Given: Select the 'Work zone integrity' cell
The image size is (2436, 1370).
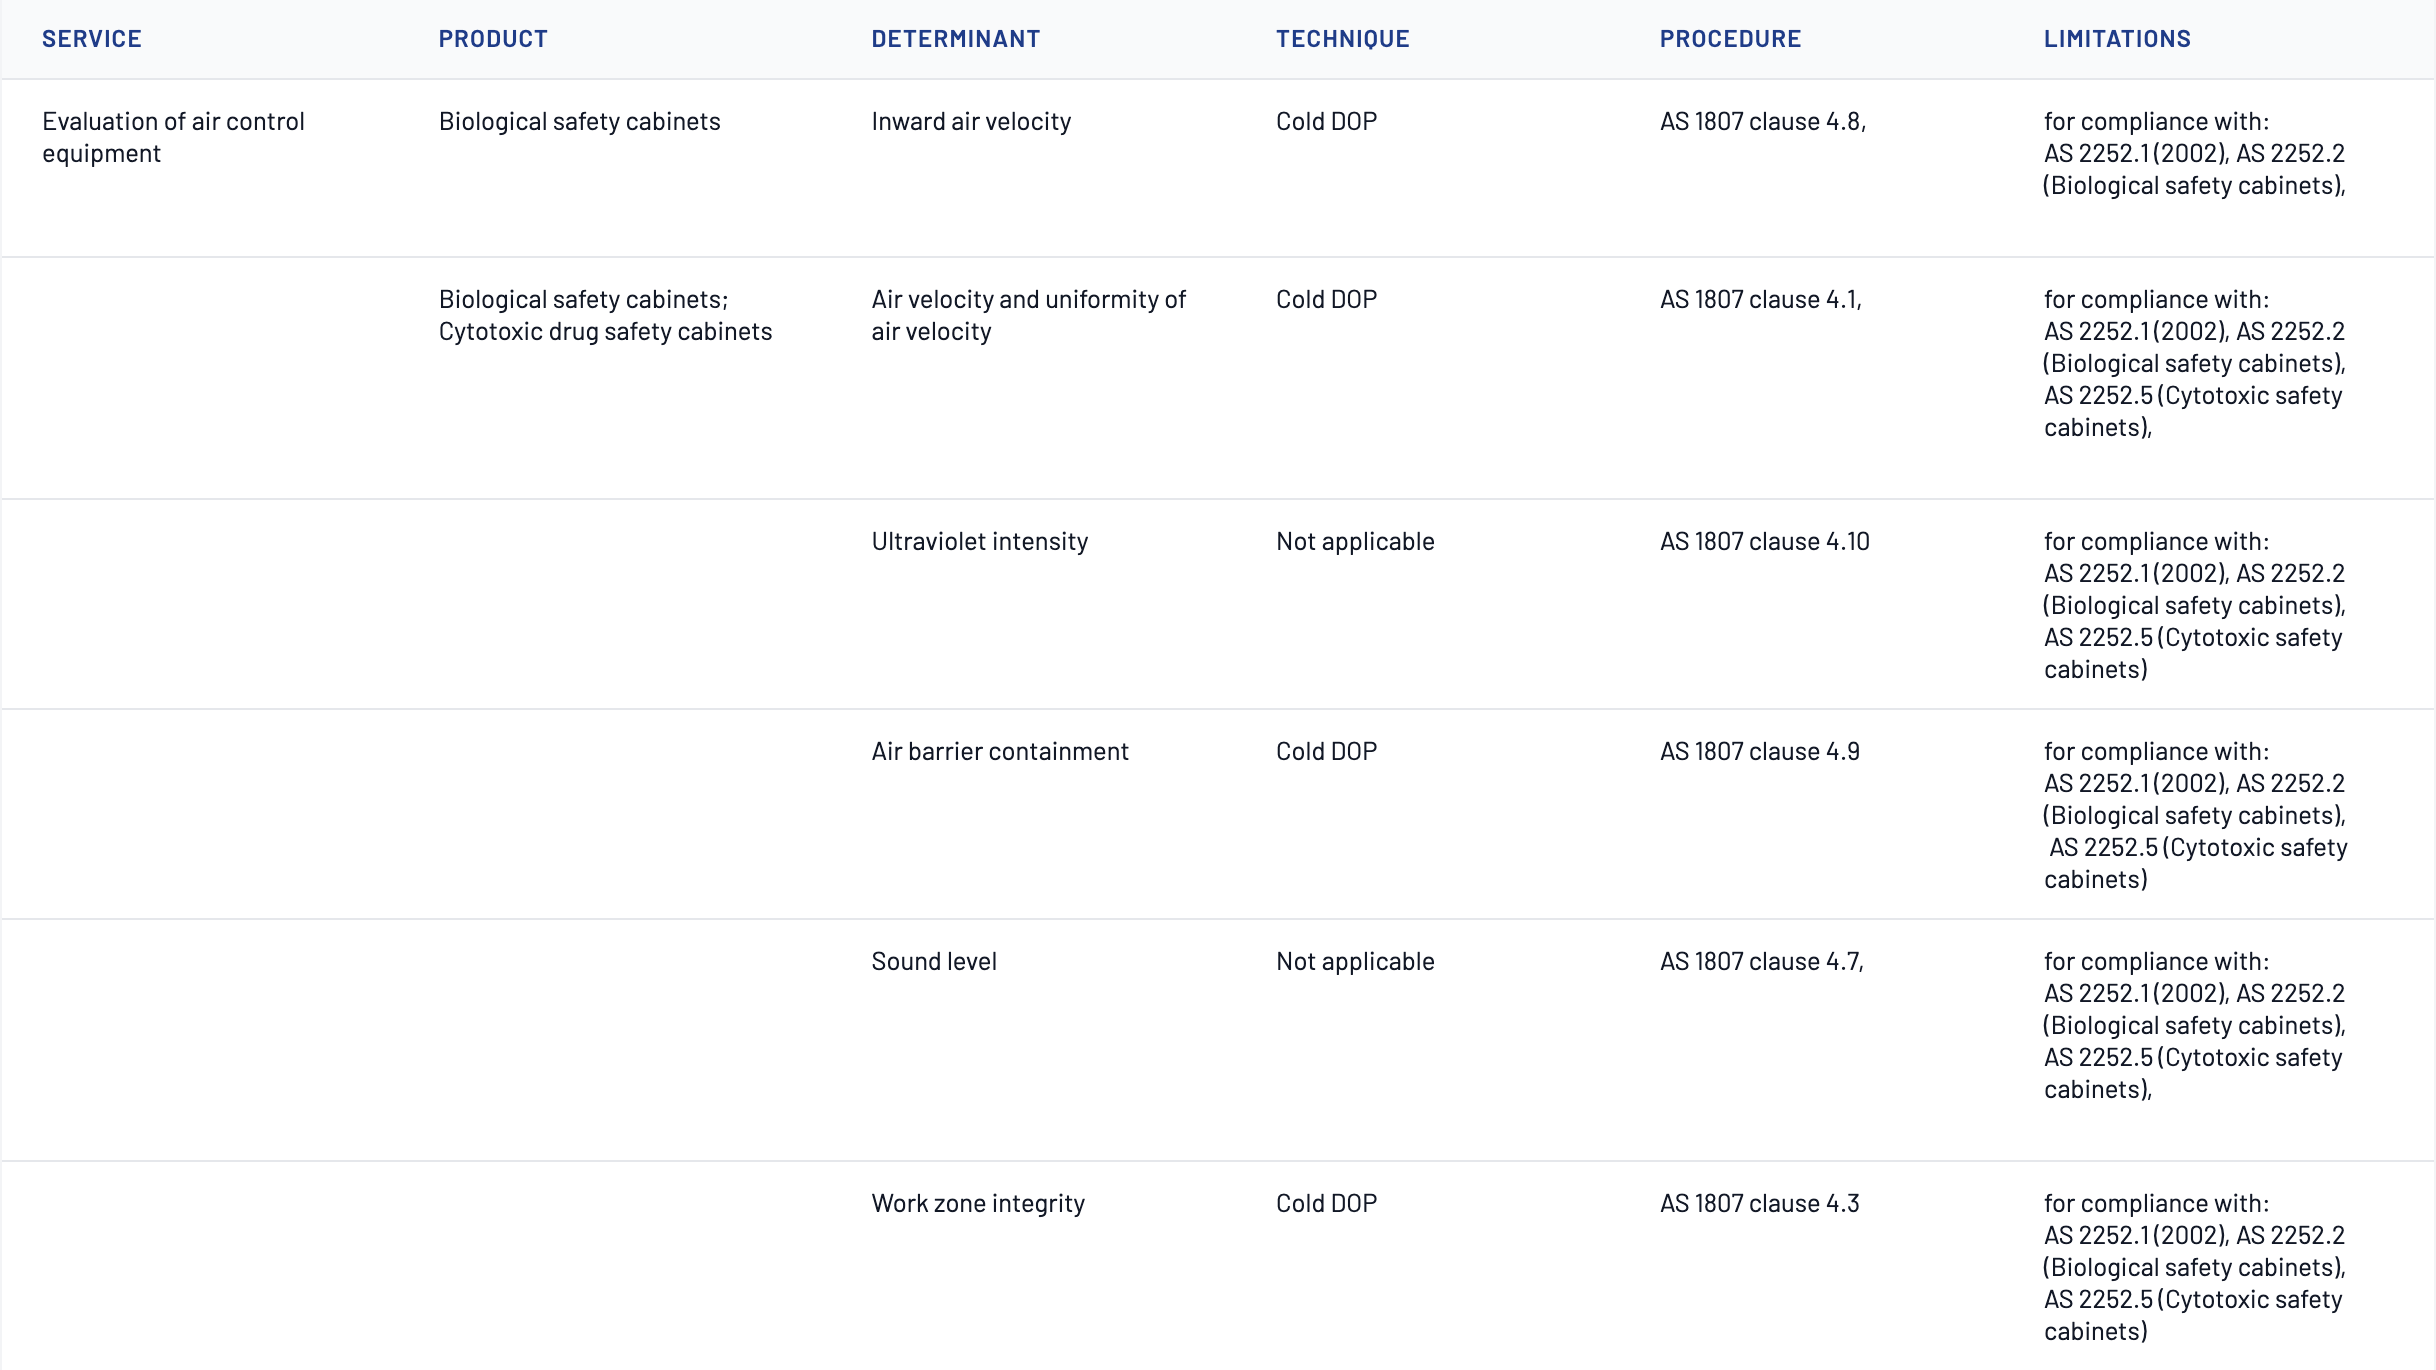Looking at the screenshot, I should click(x=977, y=1203).
